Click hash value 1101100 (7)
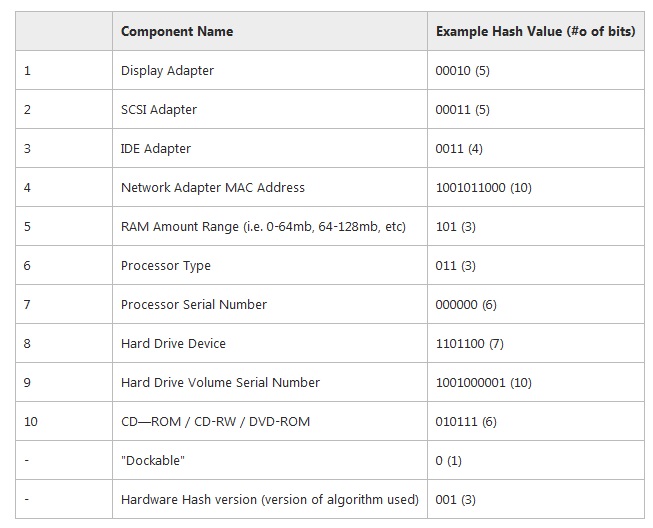The height and width of the screenshot is (528, 653). pos(469,344)
